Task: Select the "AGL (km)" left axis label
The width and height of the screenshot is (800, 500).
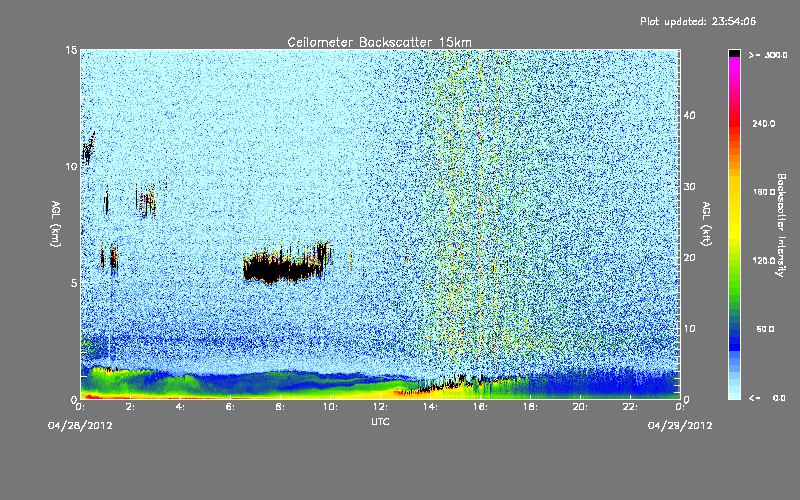Action: click(x=56, y=223)
